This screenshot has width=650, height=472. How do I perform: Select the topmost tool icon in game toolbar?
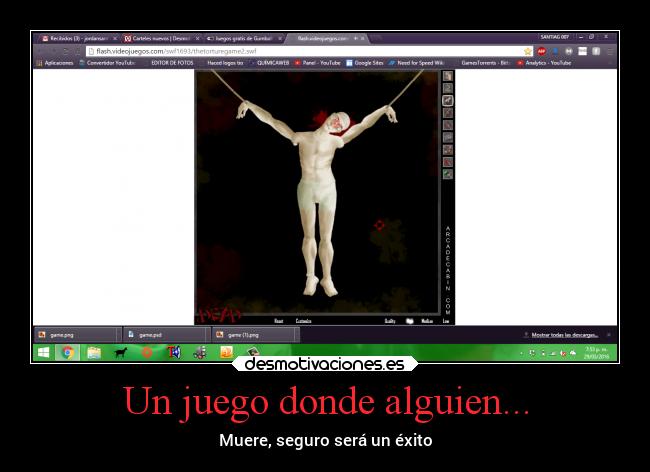point(448,76)
